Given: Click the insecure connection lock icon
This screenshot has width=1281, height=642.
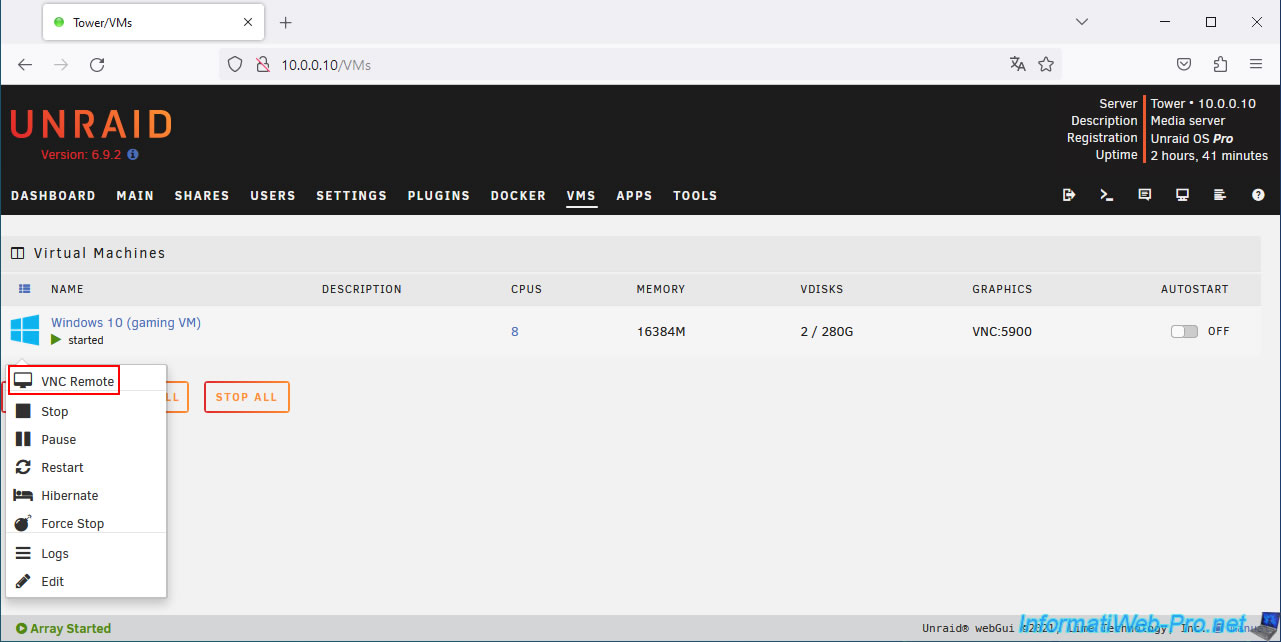Looking at the screenshot, I should [262, 64].
